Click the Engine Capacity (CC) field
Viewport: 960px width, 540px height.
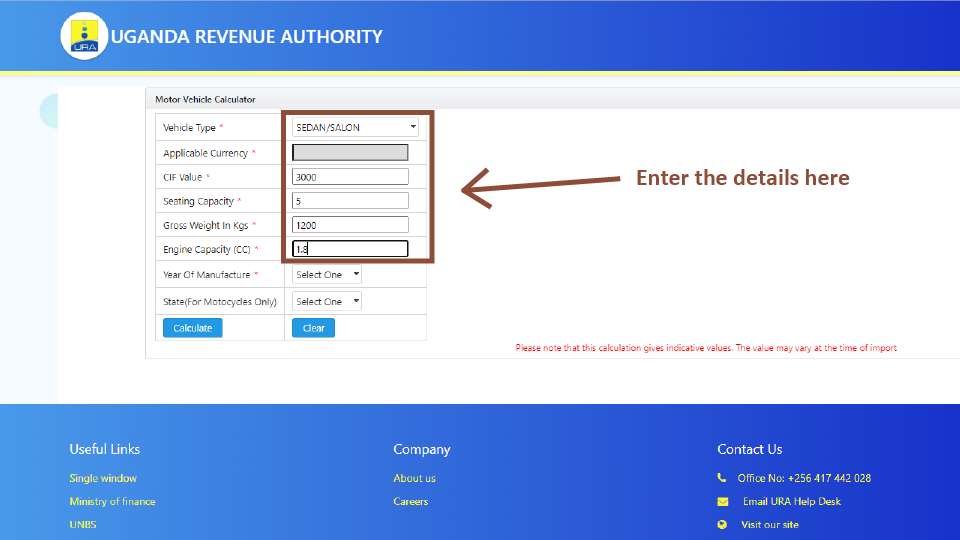(350, 249)
